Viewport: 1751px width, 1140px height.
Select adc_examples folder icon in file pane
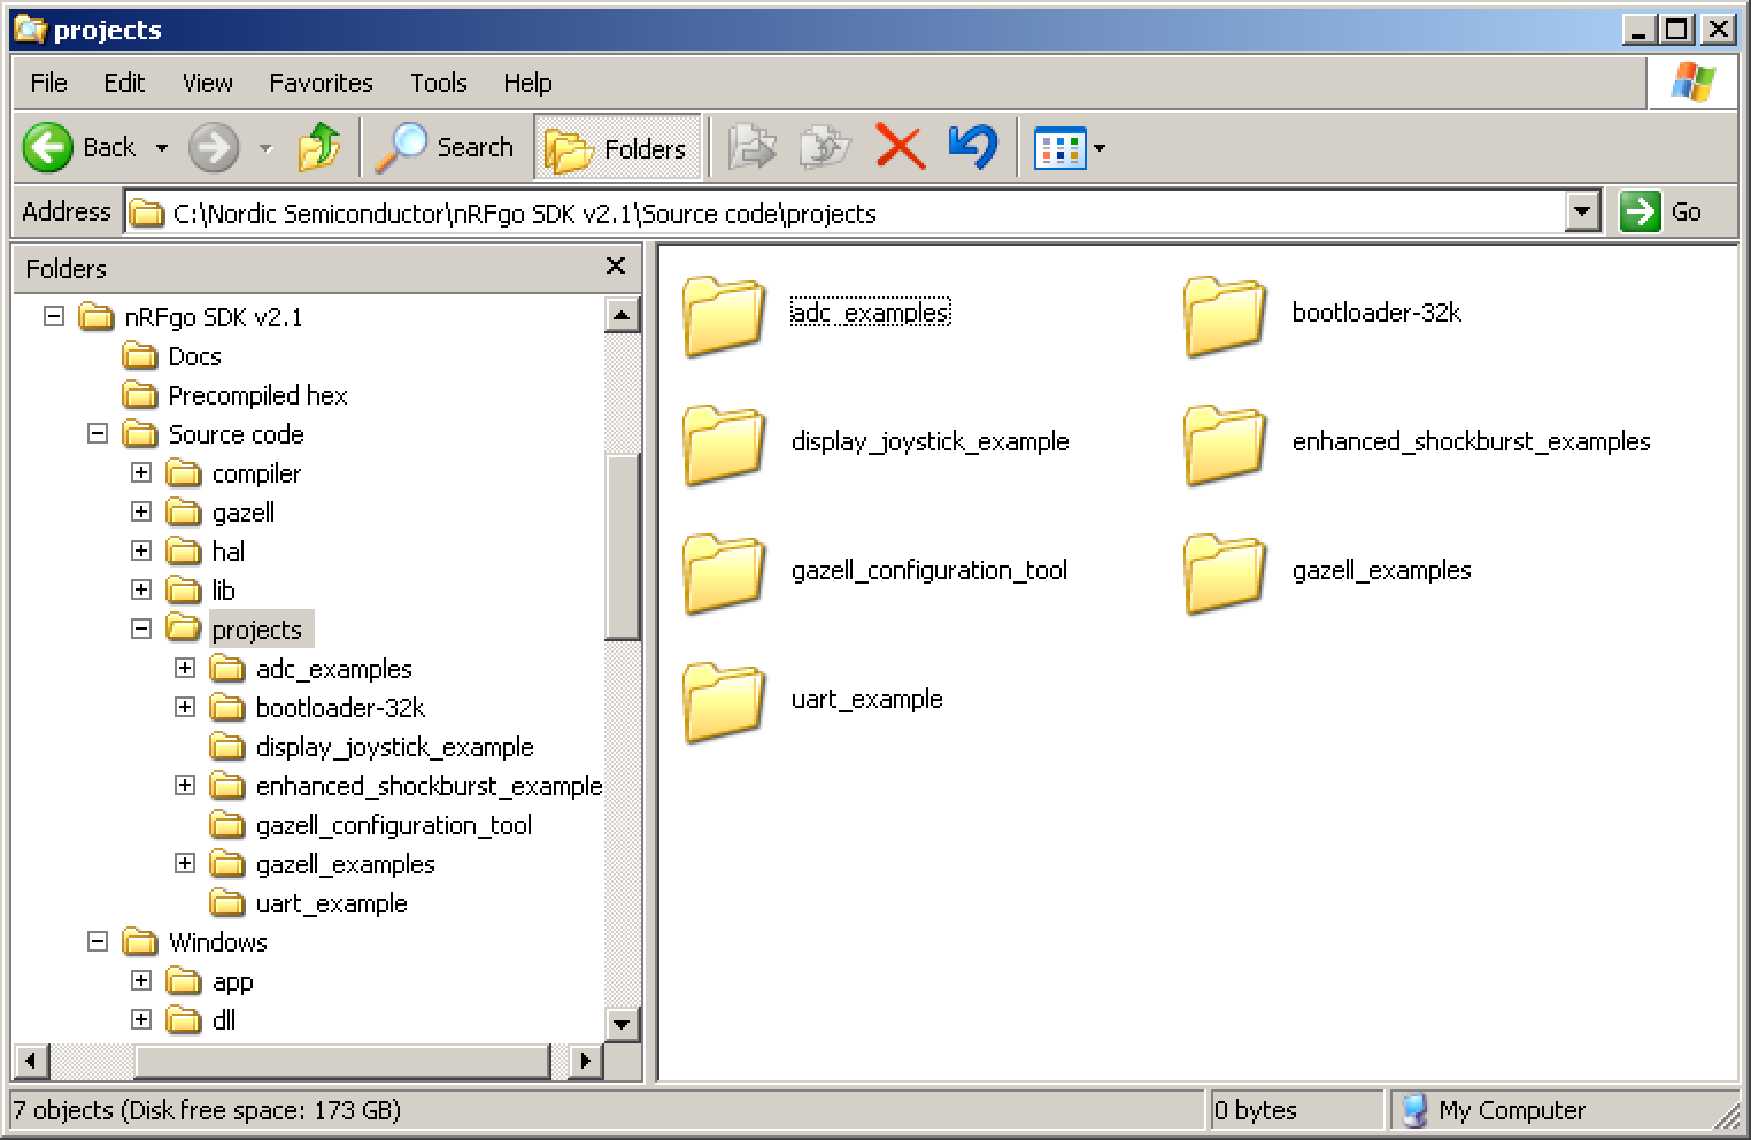[724, 317]
